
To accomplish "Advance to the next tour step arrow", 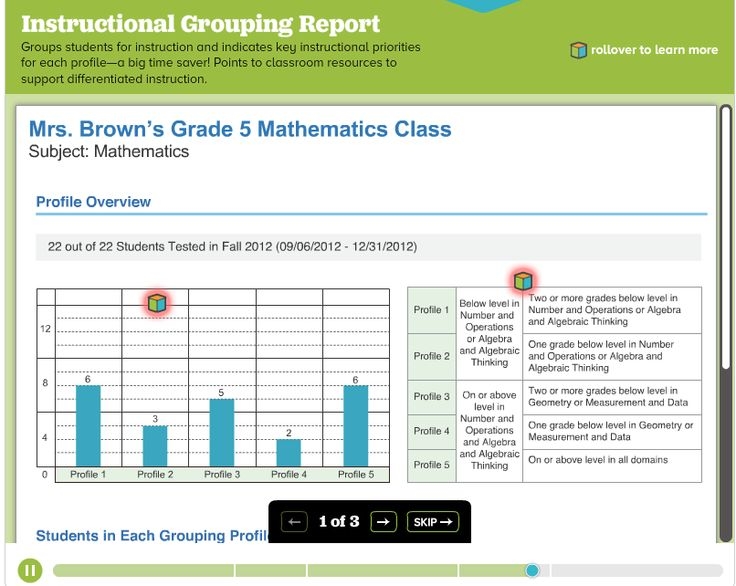I will pos(383,521).
